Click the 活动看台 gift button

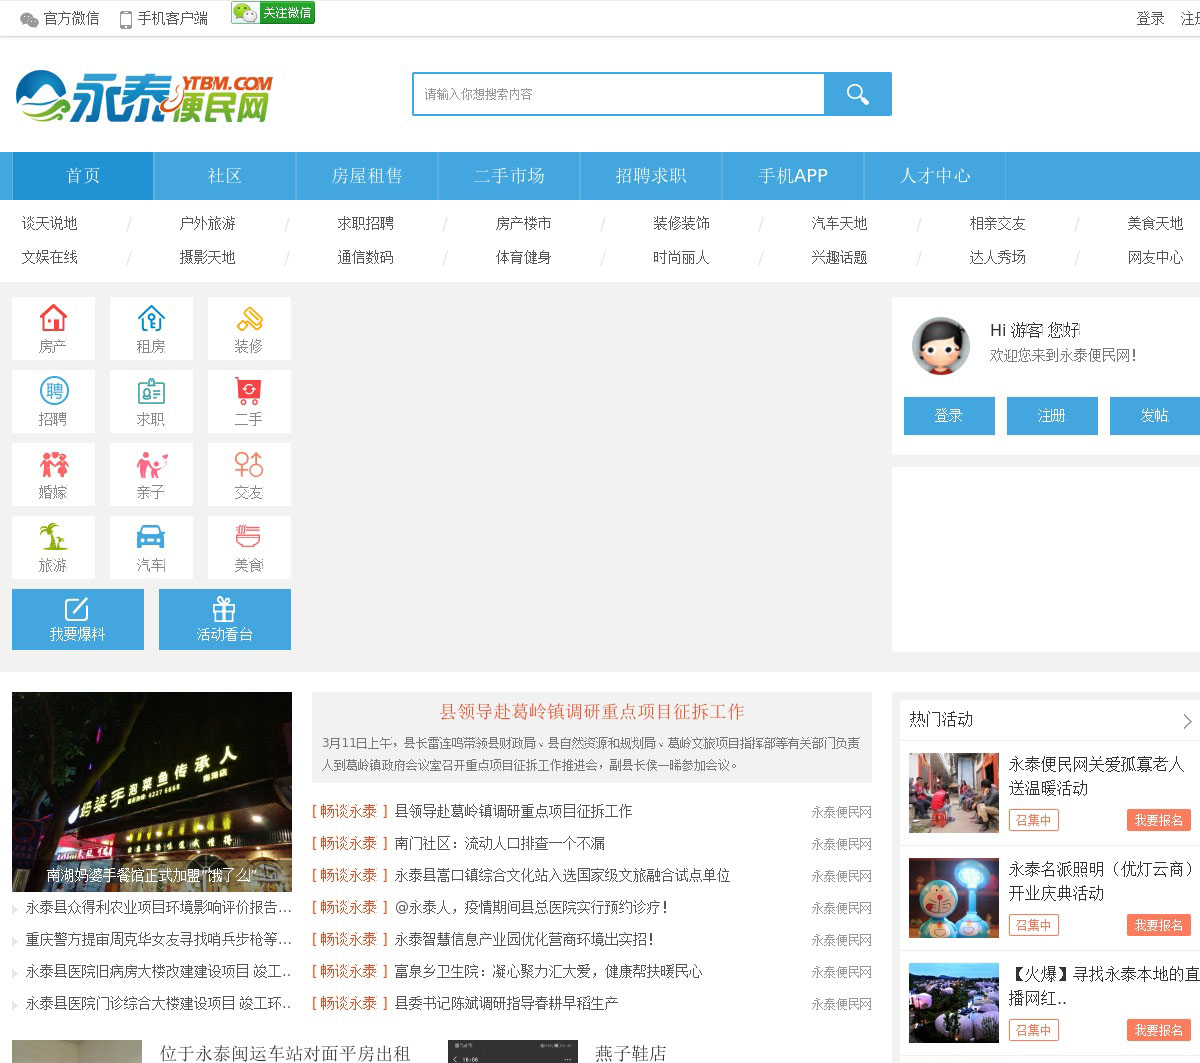pyautogui.click(x=225, y=619)
